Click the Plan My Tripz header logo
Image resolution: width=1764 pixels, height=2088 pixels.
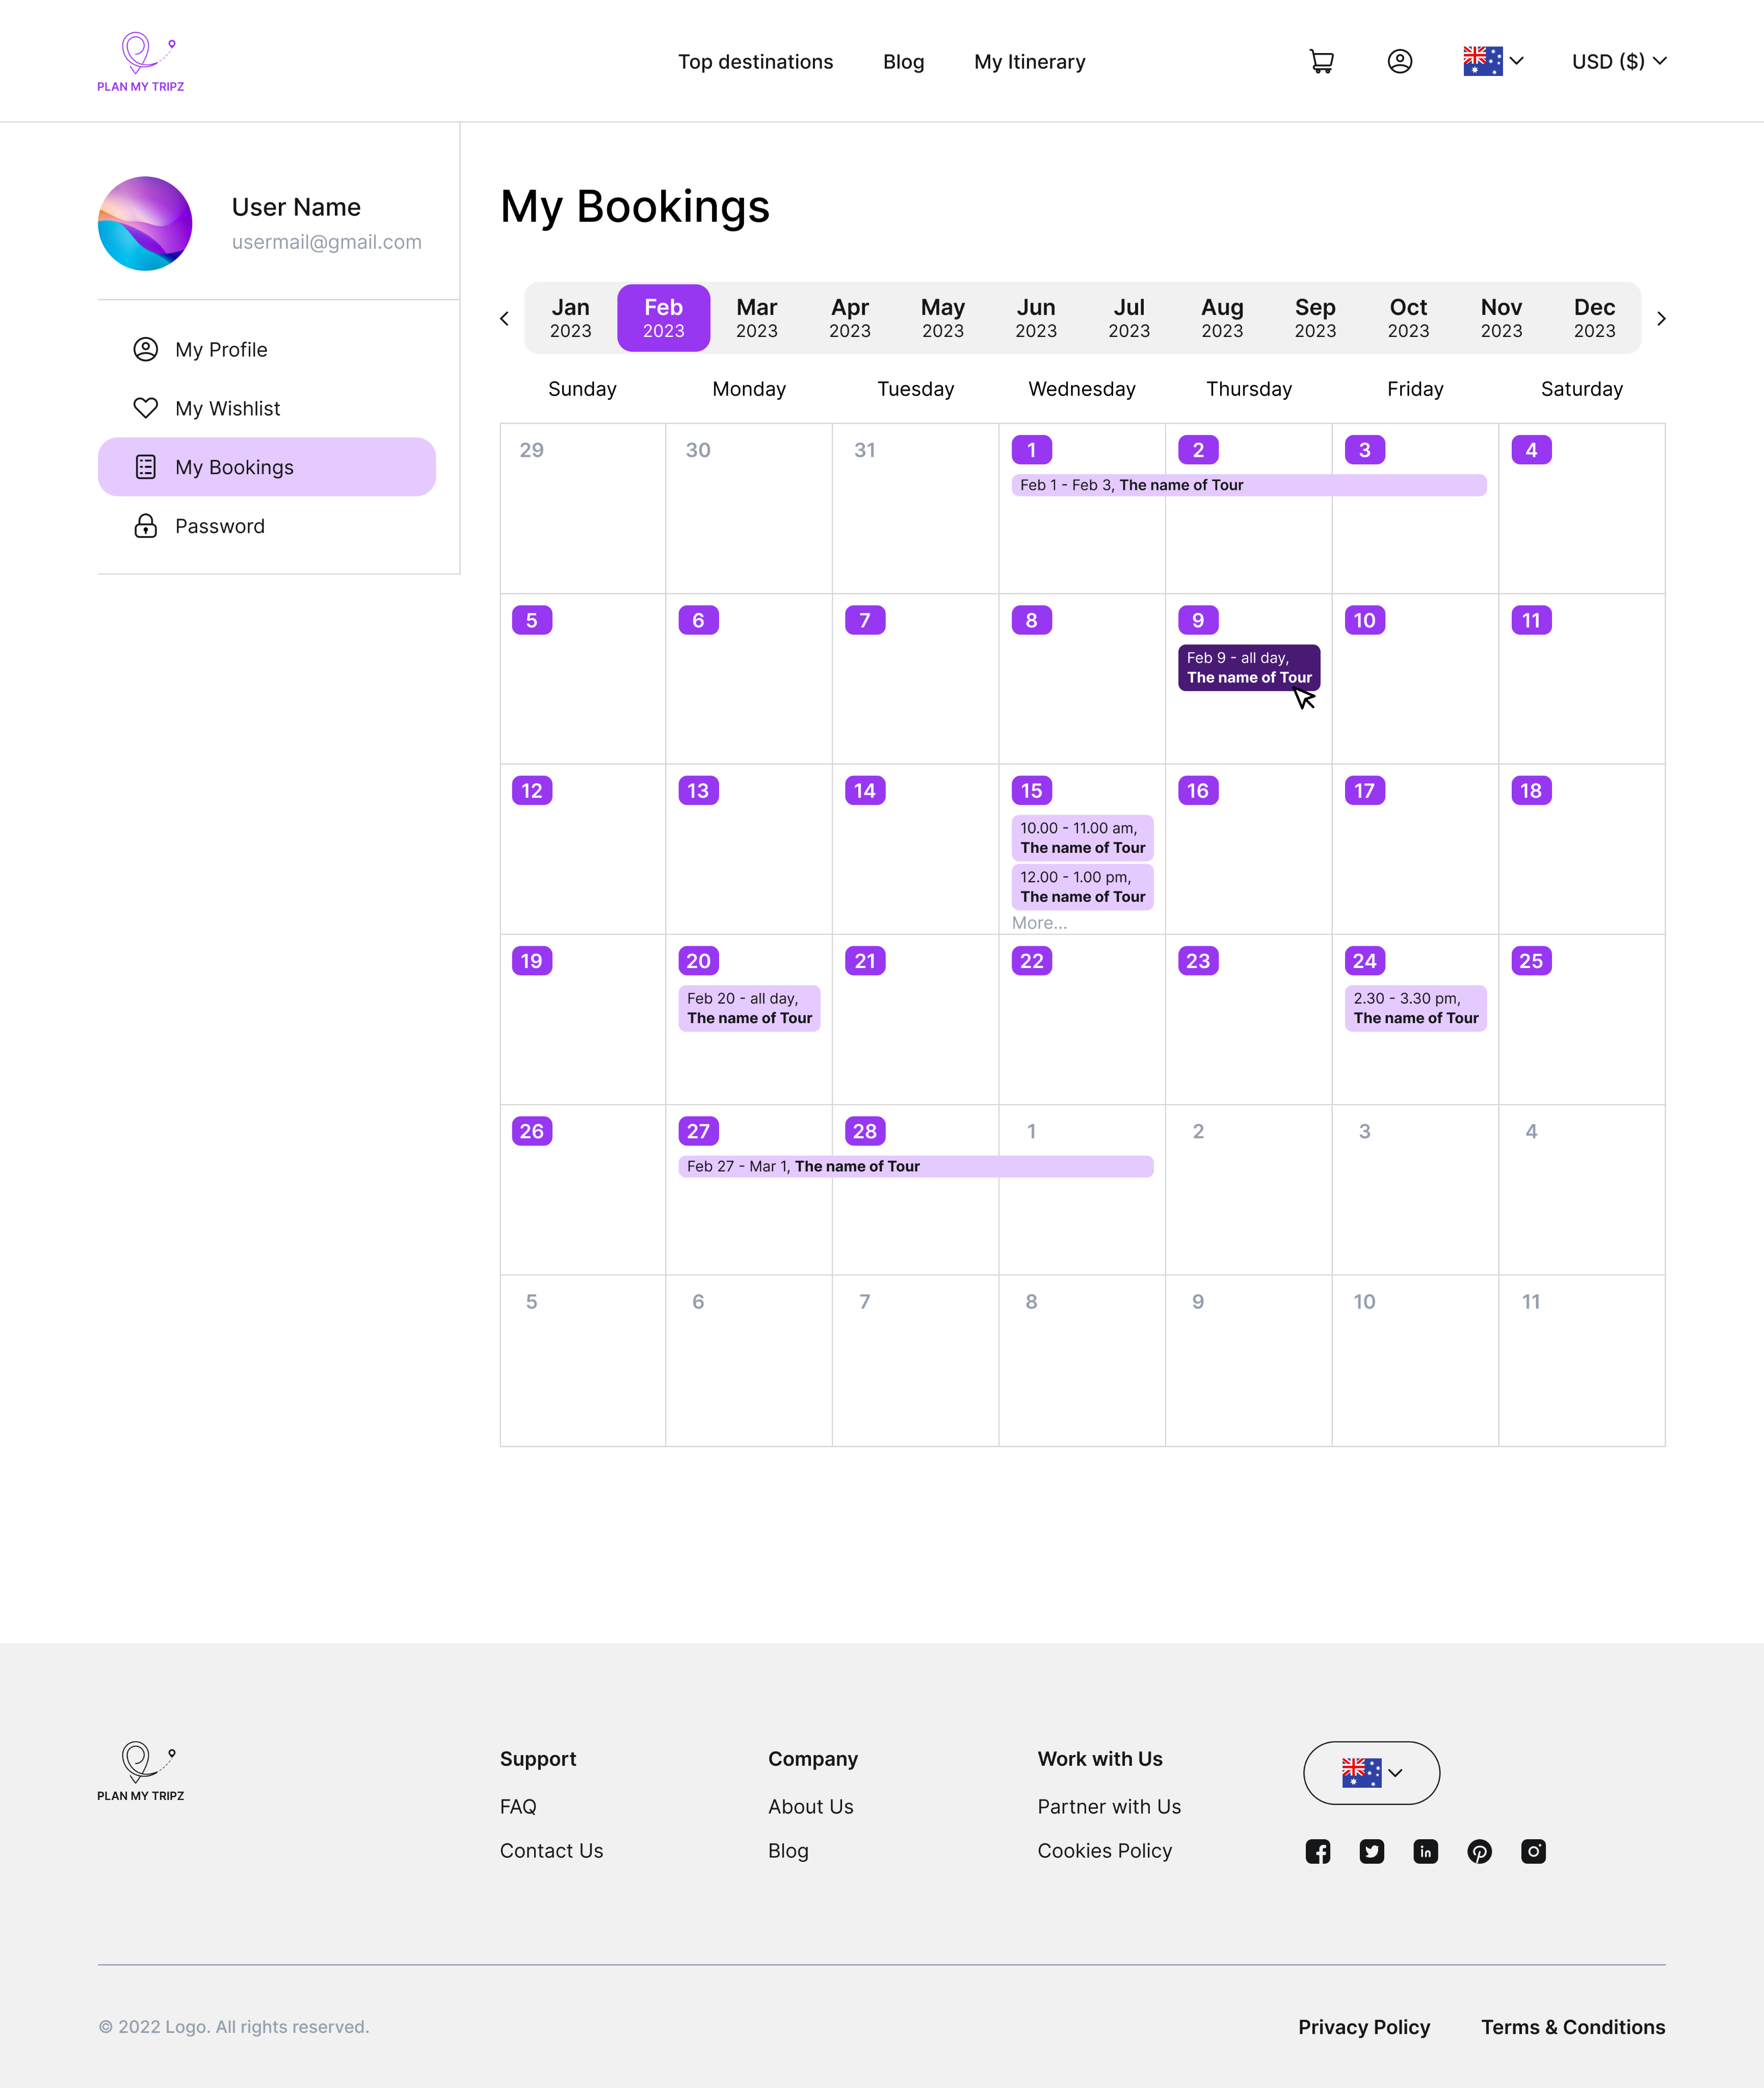pyautogui.click(x=141, y=62)
